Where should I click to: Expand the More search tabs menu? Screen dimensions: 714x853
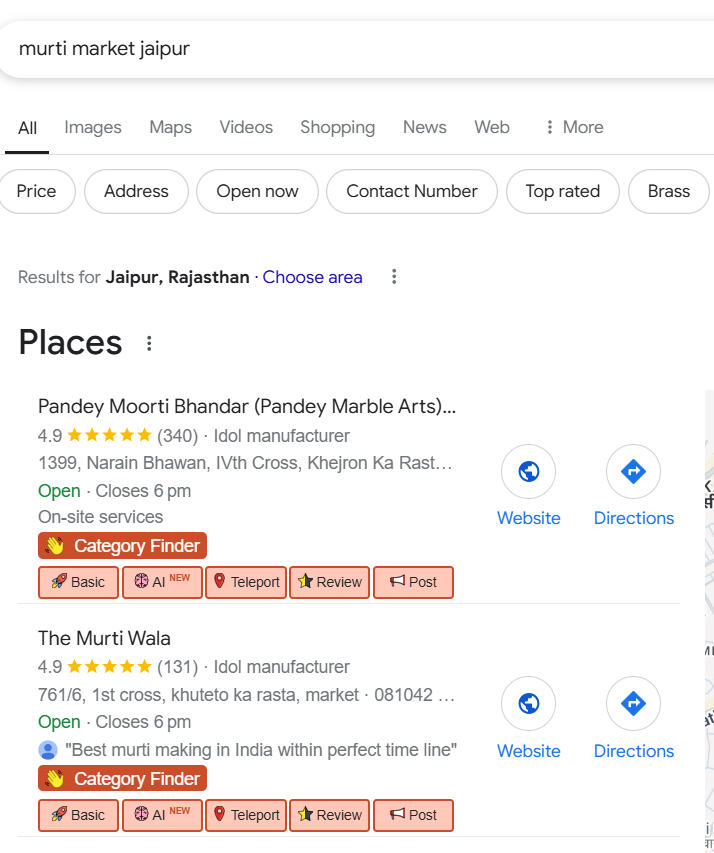(x=573, y=127)
